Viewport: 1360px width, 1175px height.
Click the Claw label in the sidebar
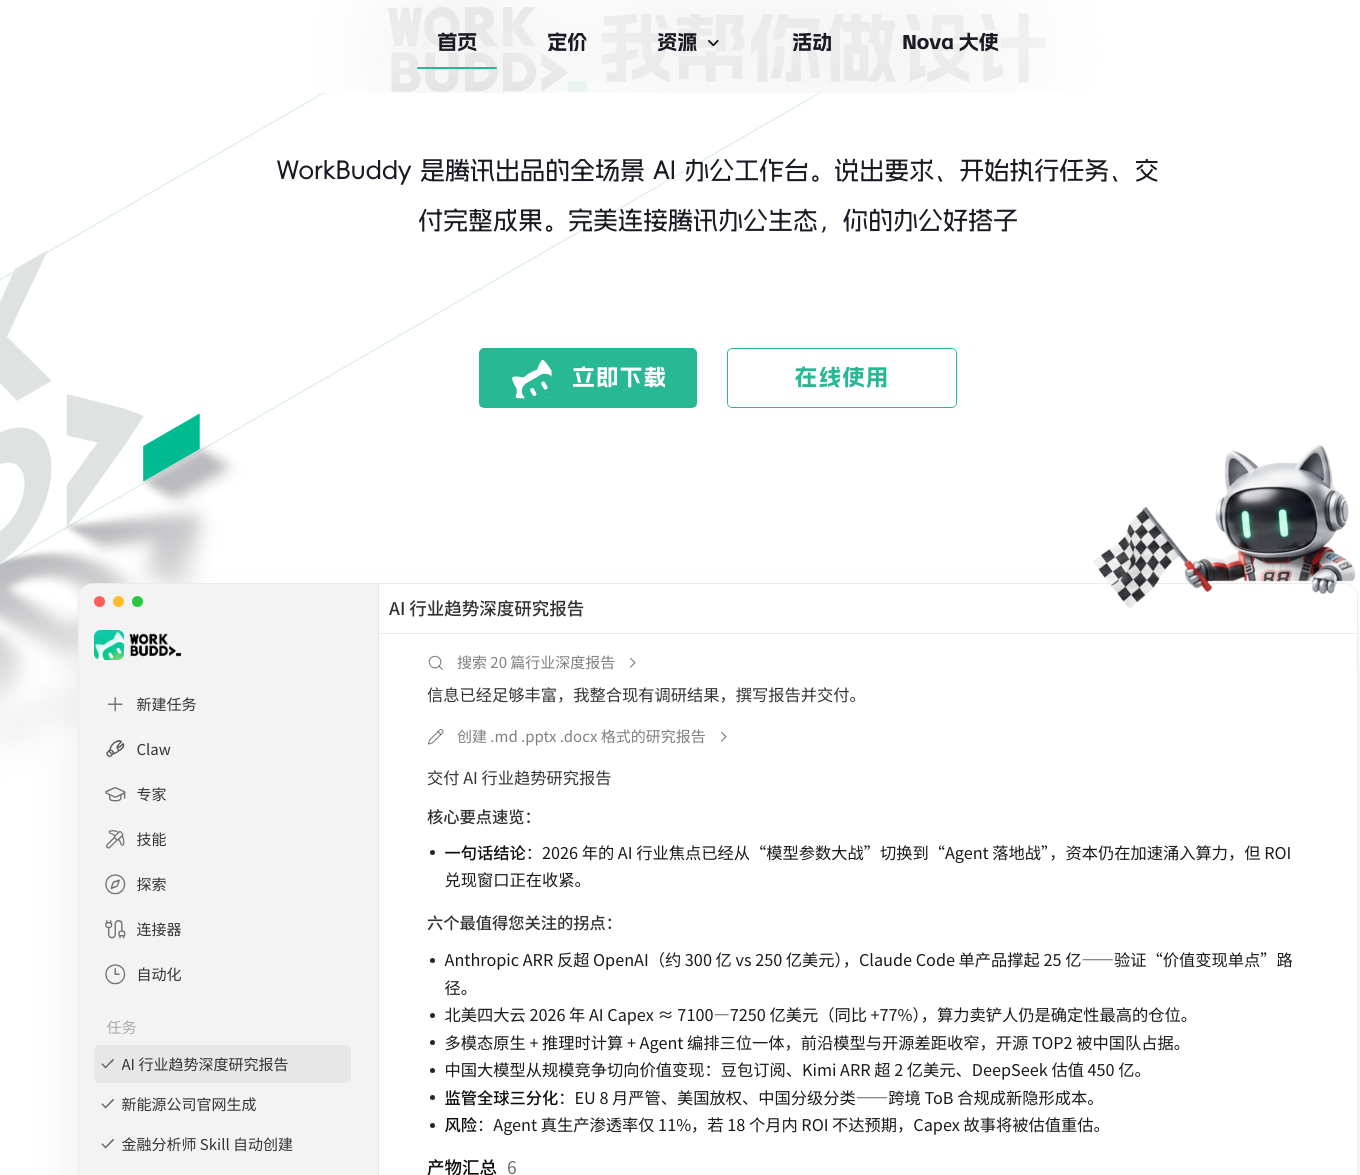point(154,749)
